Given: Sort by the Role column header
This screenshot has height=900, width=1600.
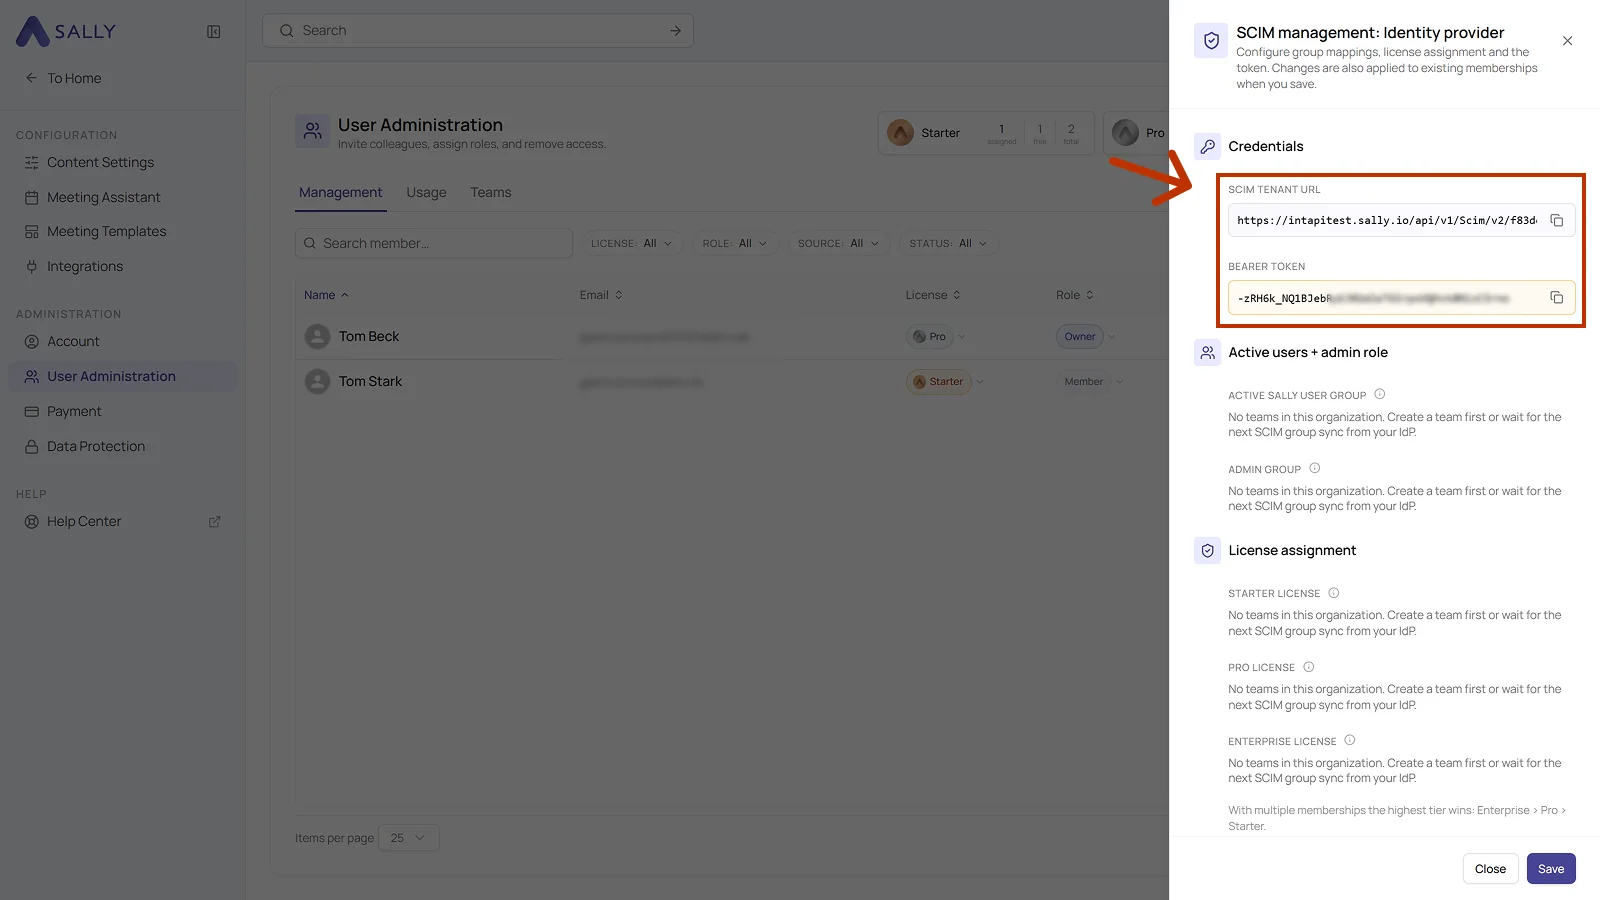Looking at the screenshot, I should coord(1075,295).
